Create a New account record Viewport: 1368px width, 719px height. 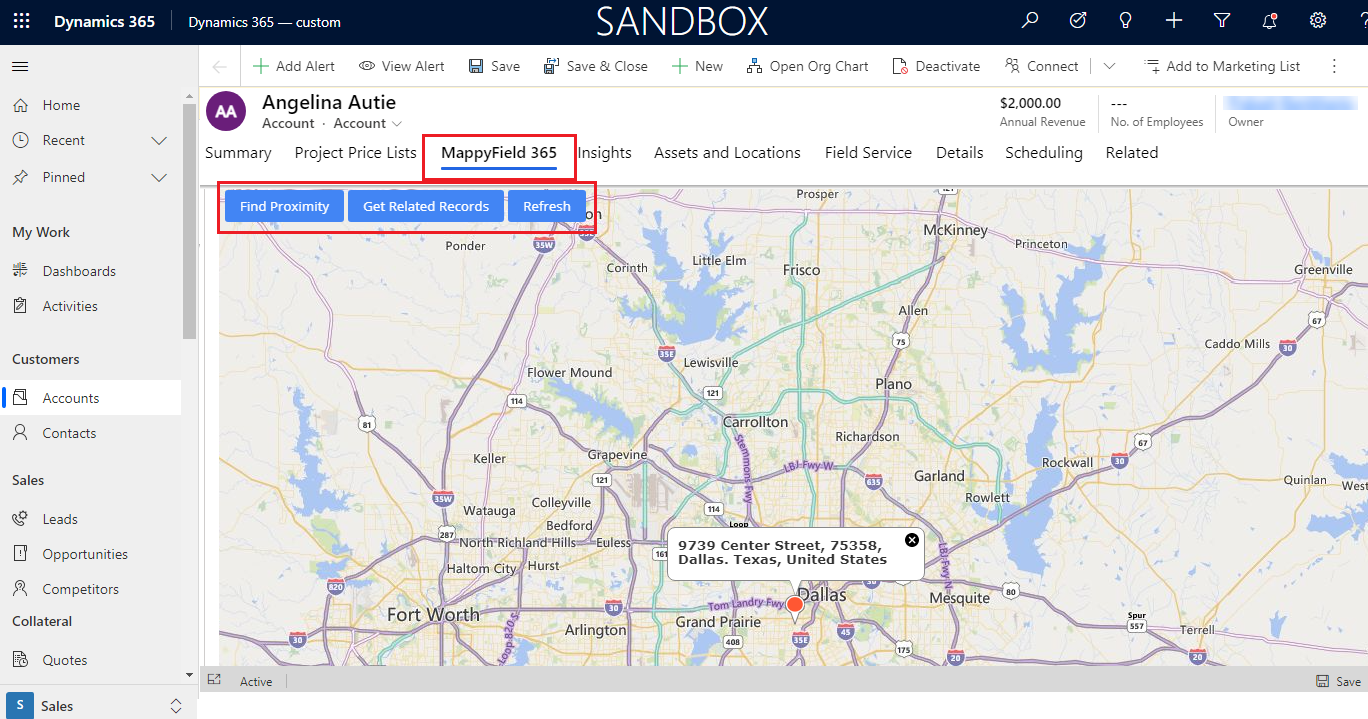697,66
